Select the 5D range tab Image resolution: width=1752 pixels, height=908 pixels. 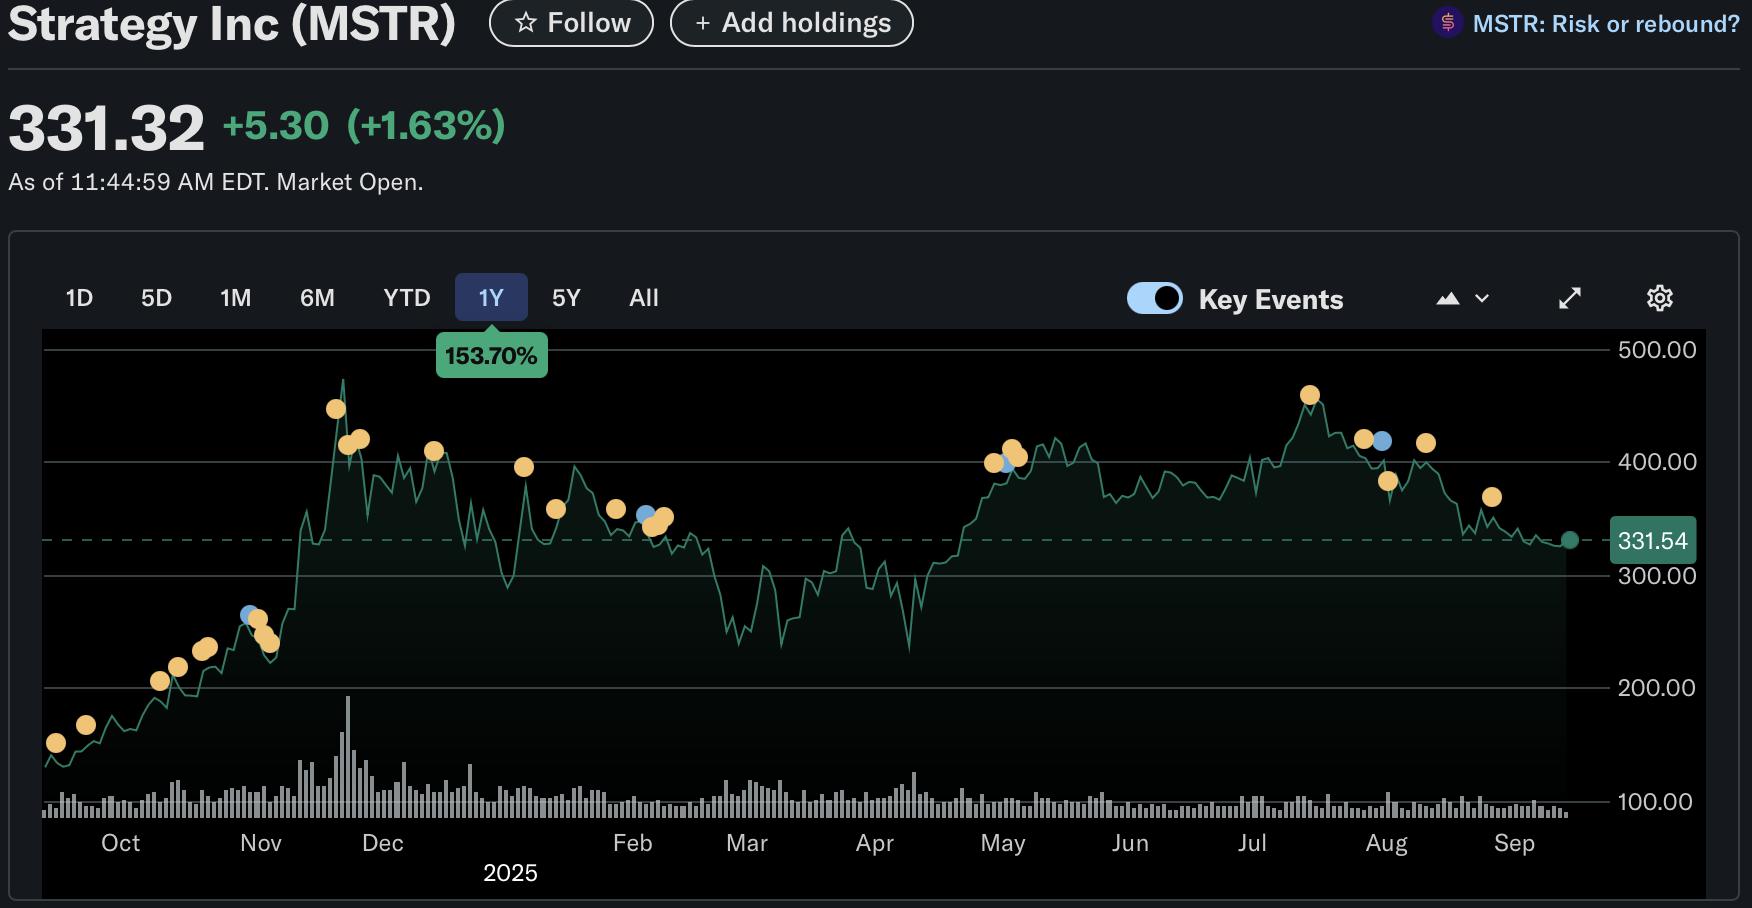156,298
